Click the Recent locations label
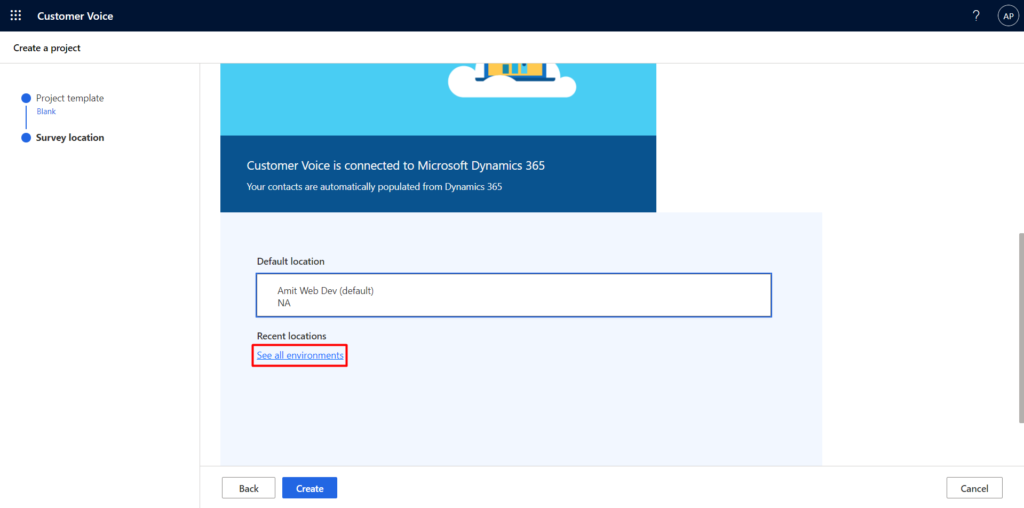The image size is (1024, 508). pyautogui.click(x=291, y=336)
